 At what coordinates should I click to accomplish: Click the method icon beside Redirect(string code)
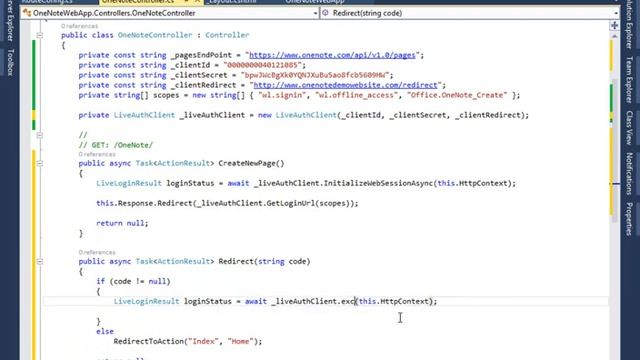(325, 13)
